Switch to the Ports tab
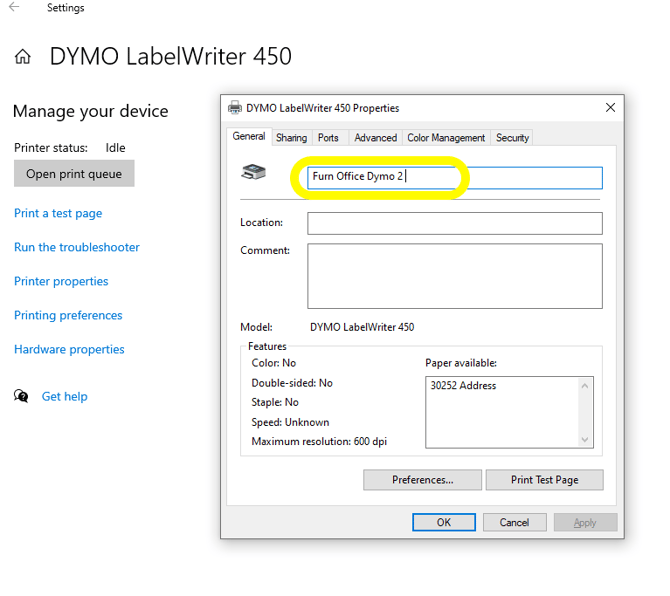Screen dimensions: 670x596 click(328, 138)
